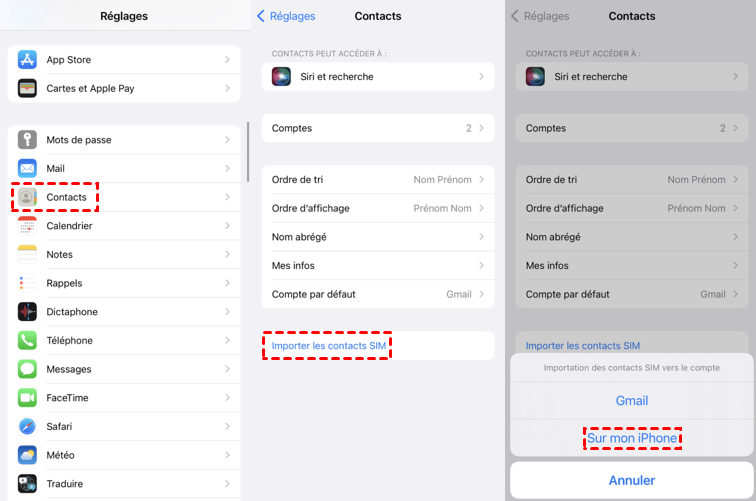Tap the FaceTime icon
Viewport: 756px width, 501px height.
point(27,398)
